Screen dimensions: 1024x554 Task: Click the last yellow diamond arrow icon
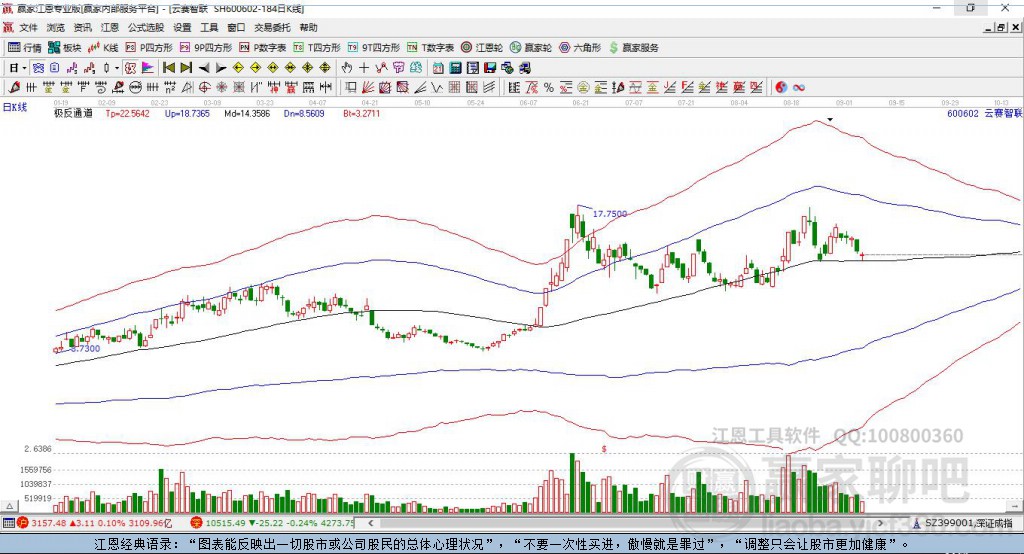[325, 67]
